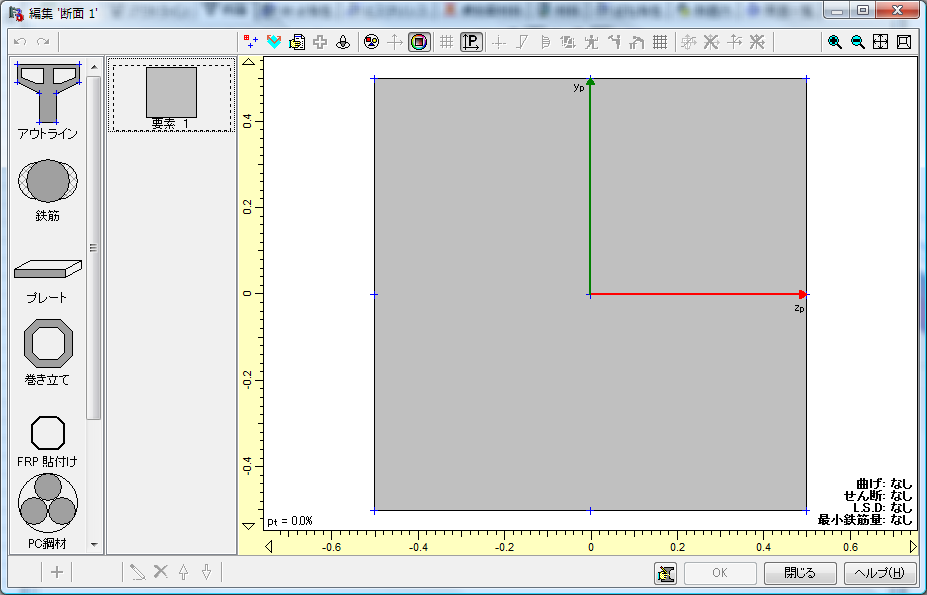Click the grey cross shape toolbar icon
Viewport: 927px width, 595px height.
click(320, 42)
